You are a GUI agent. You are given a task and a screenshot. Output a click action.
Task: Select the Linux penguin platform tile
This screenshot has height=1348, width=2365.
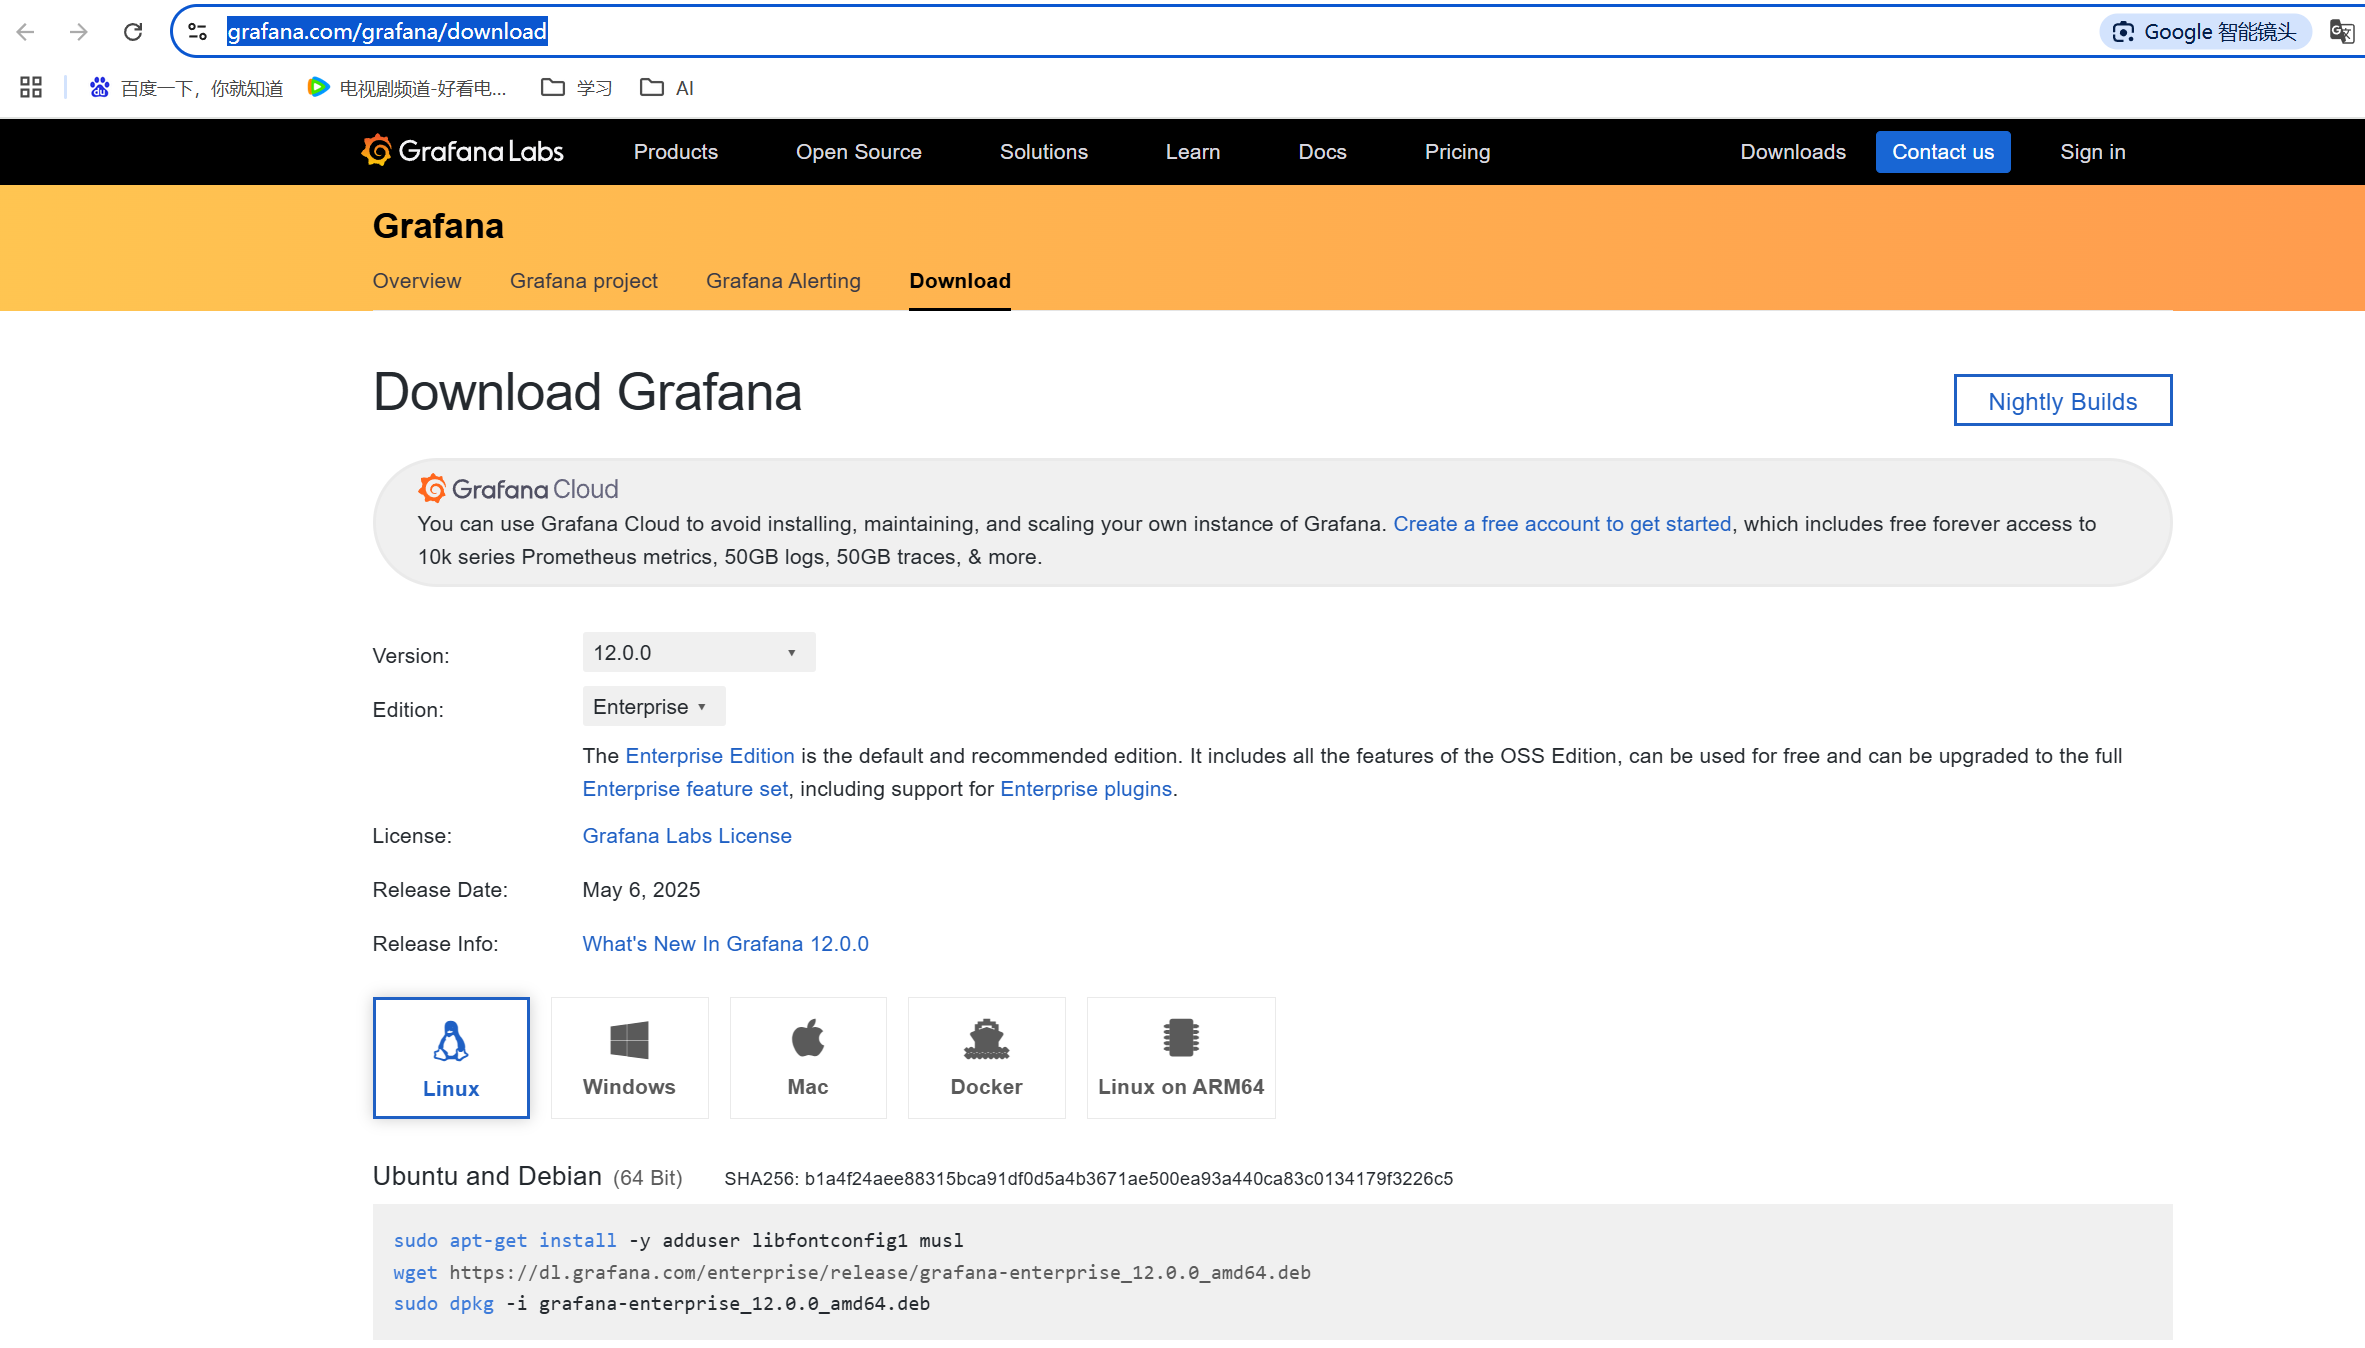(x=451, y=1058)
